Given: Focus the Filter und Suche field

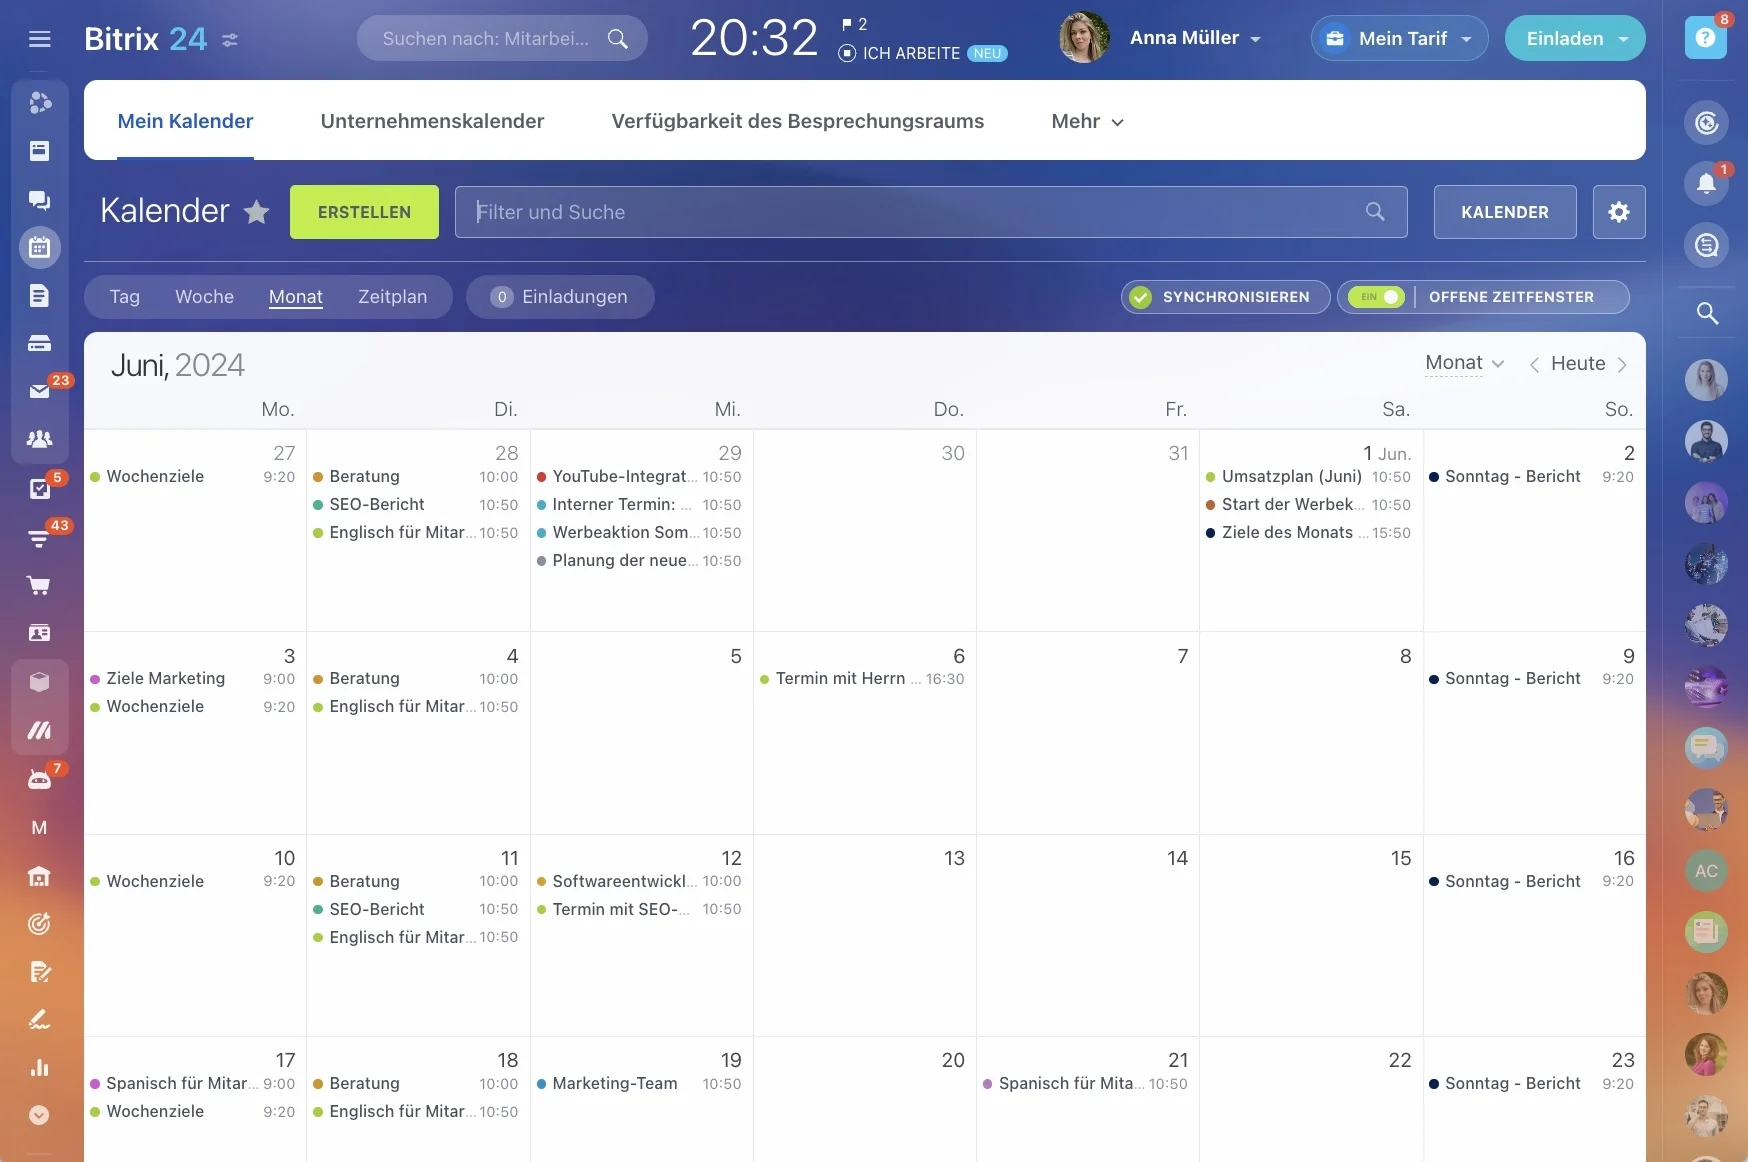Looking at the screenshot, I should [x=931, y=212].
